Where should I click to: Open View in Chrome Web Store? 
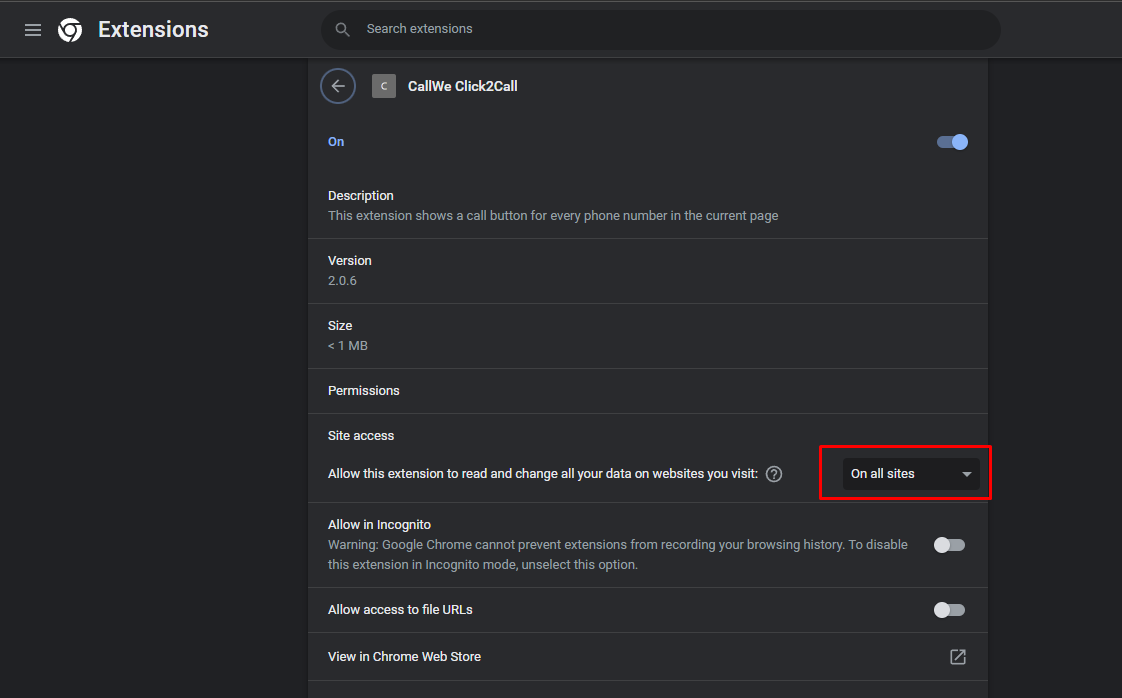click(x=648, y=656)
